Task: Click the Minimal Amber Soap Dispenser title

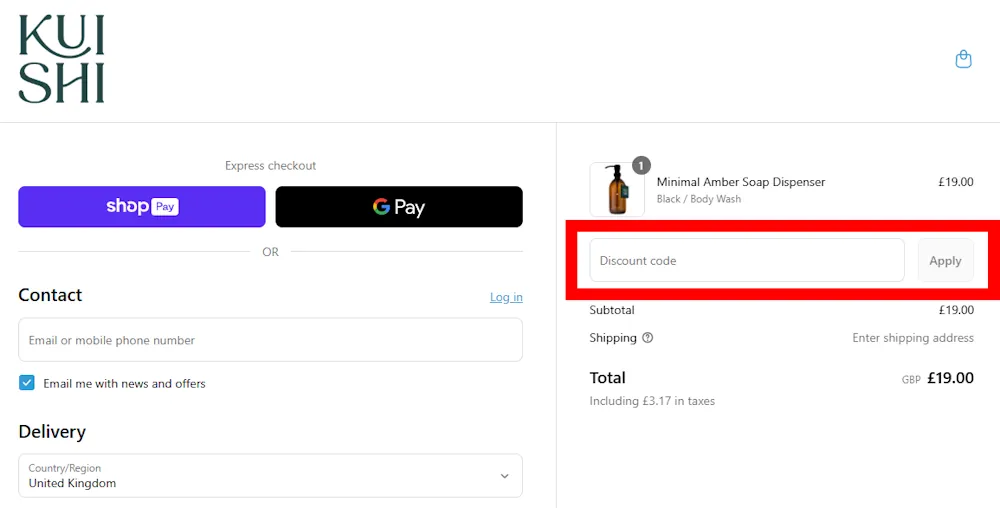Action: point(741,182)
